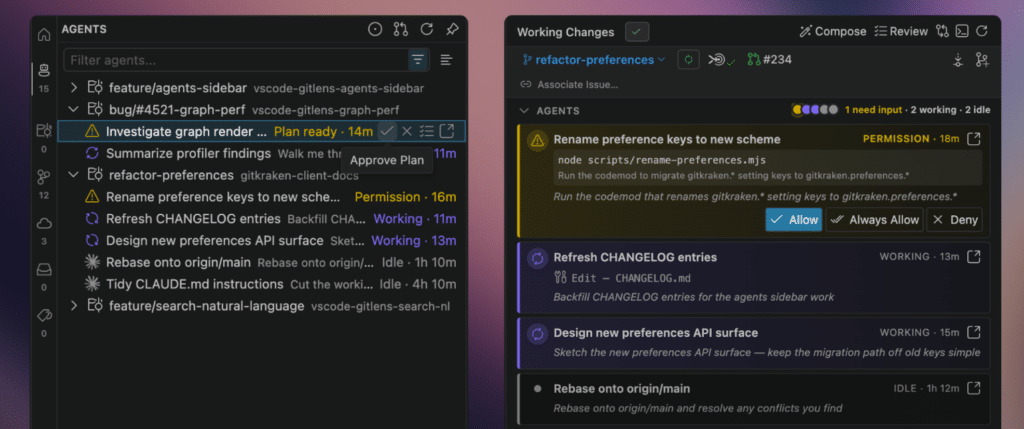
Task: Click the Allow button
Action: (x=793, y=220)
